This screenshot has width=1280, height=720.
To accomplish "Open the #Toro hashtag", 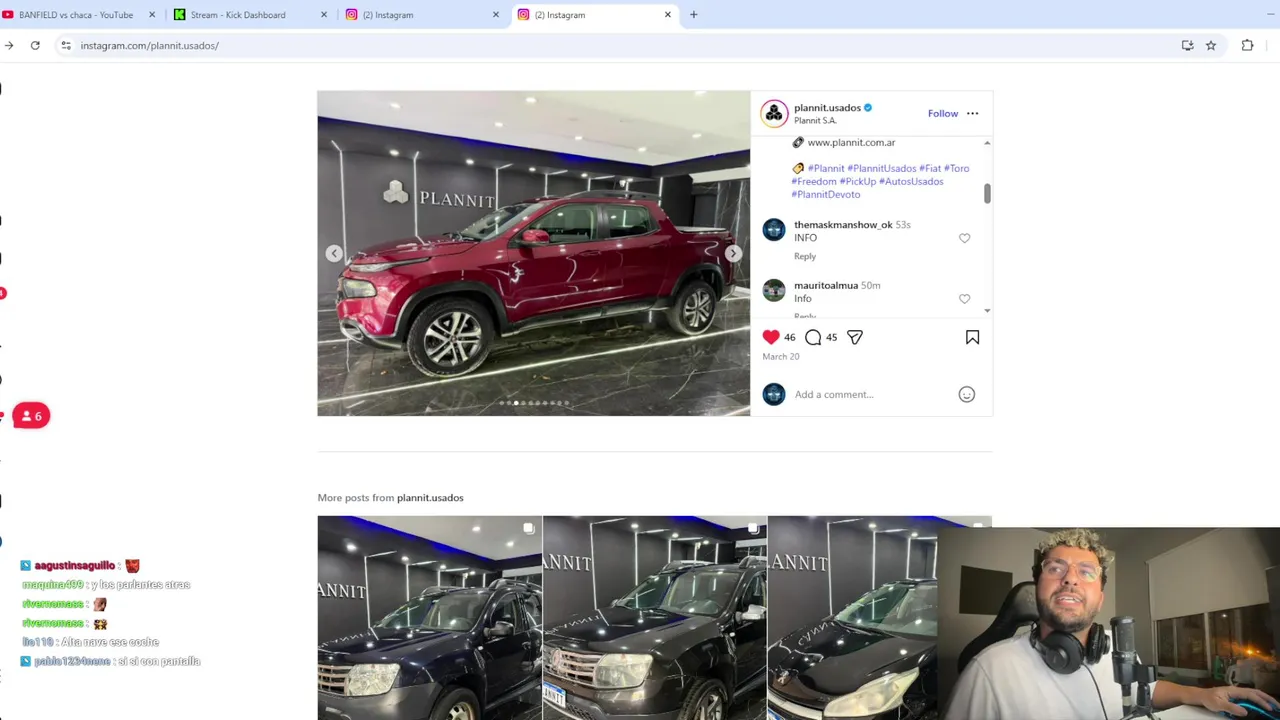I will (x=957, y=168).
